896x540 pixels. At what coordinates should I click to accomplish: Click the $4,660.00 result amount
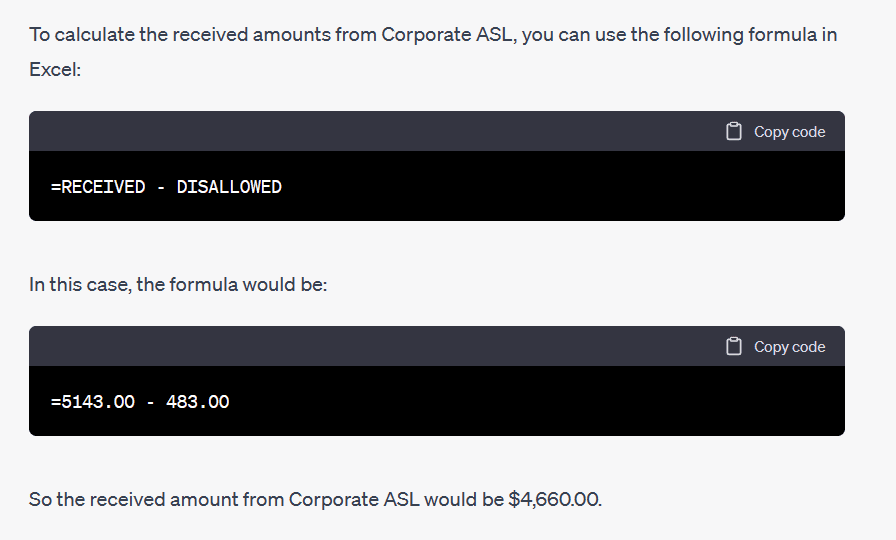coord(553,499)
